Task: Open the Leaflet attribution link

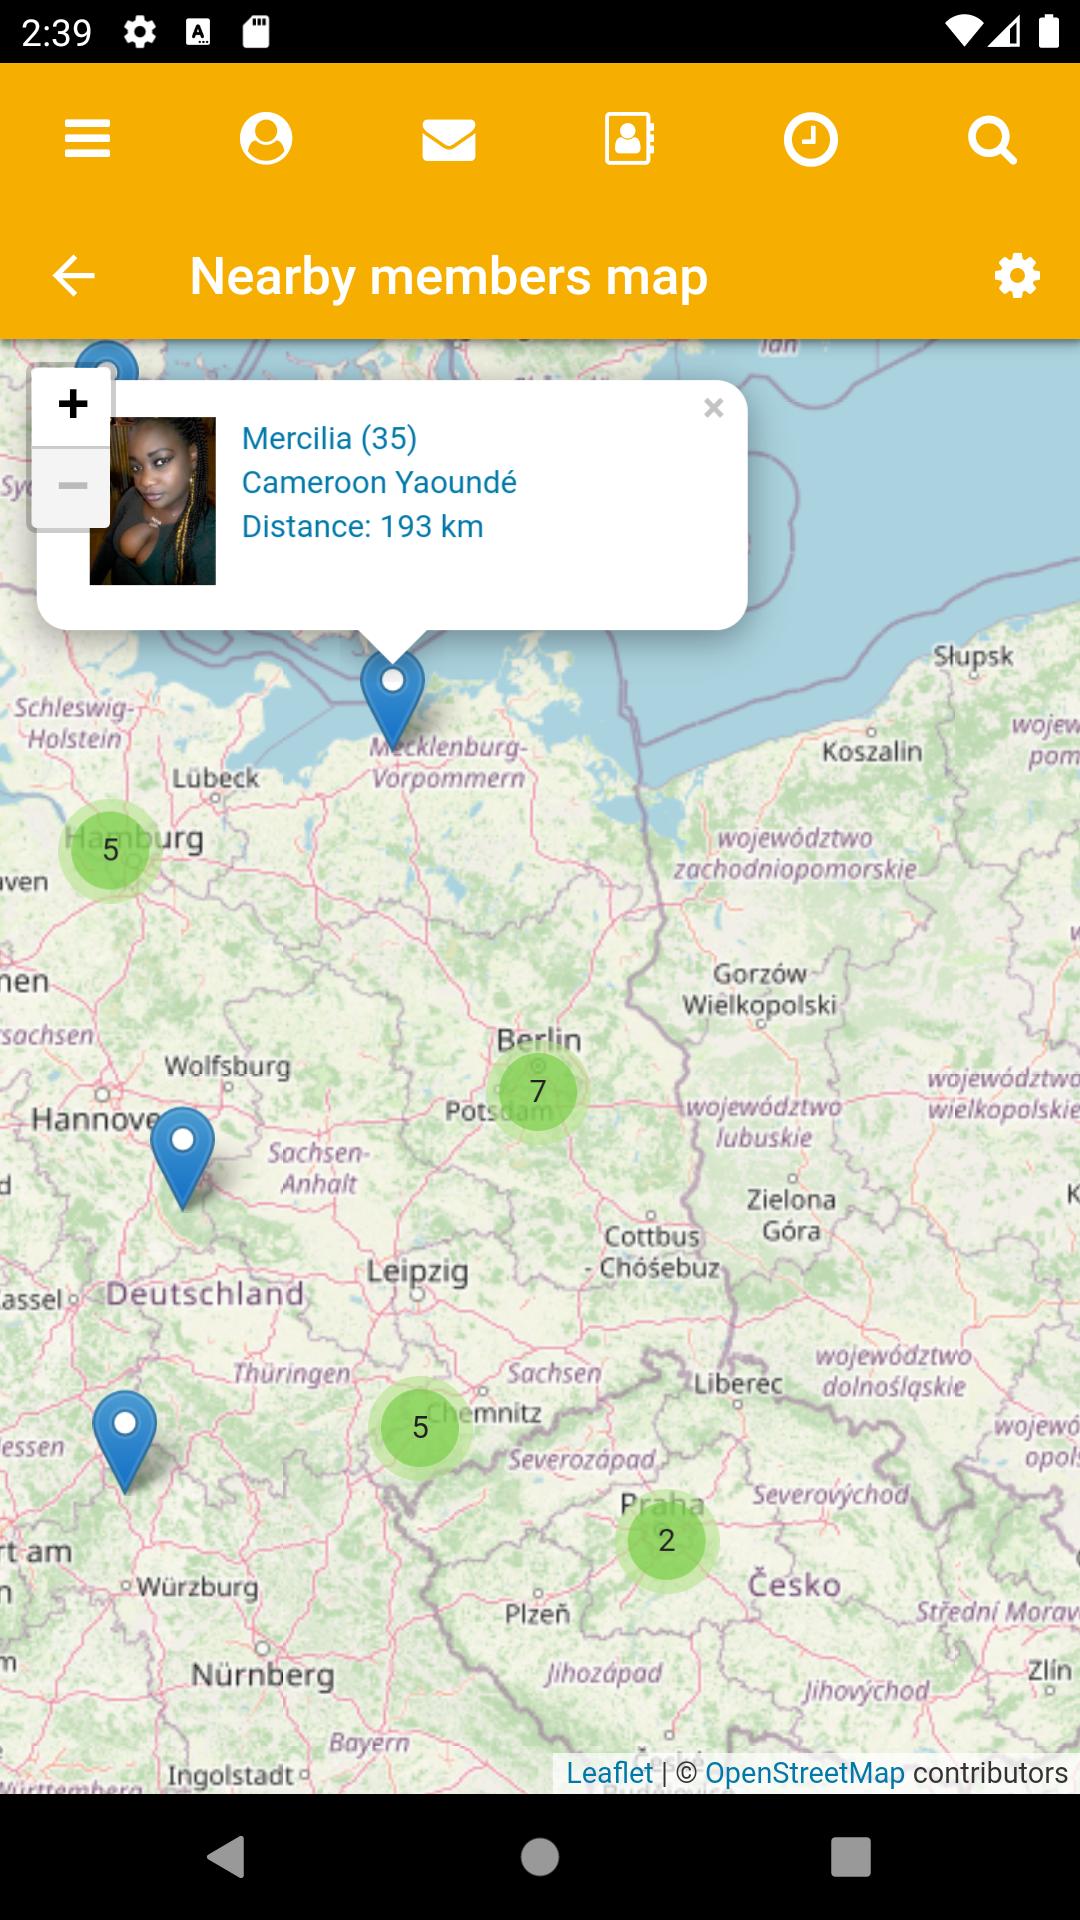Action: [609, 1773]
